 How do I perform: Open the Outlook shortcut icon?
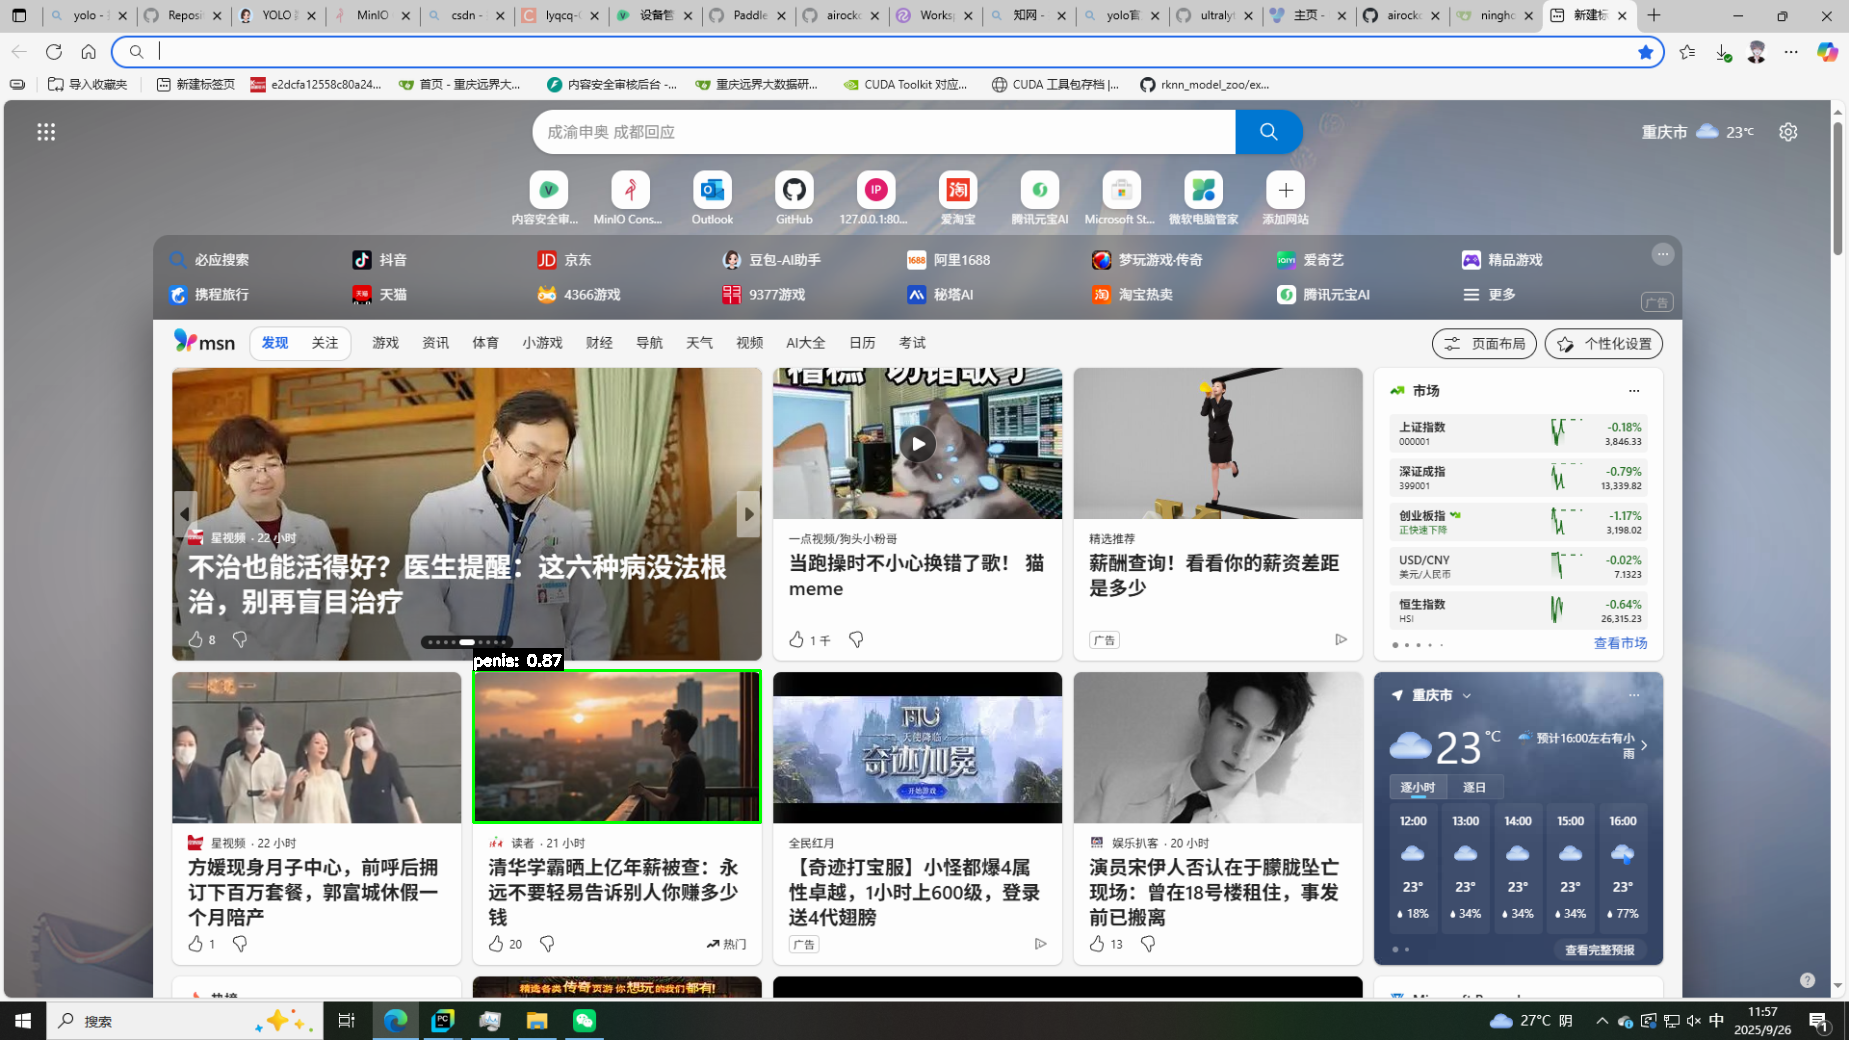coord(712,190)
